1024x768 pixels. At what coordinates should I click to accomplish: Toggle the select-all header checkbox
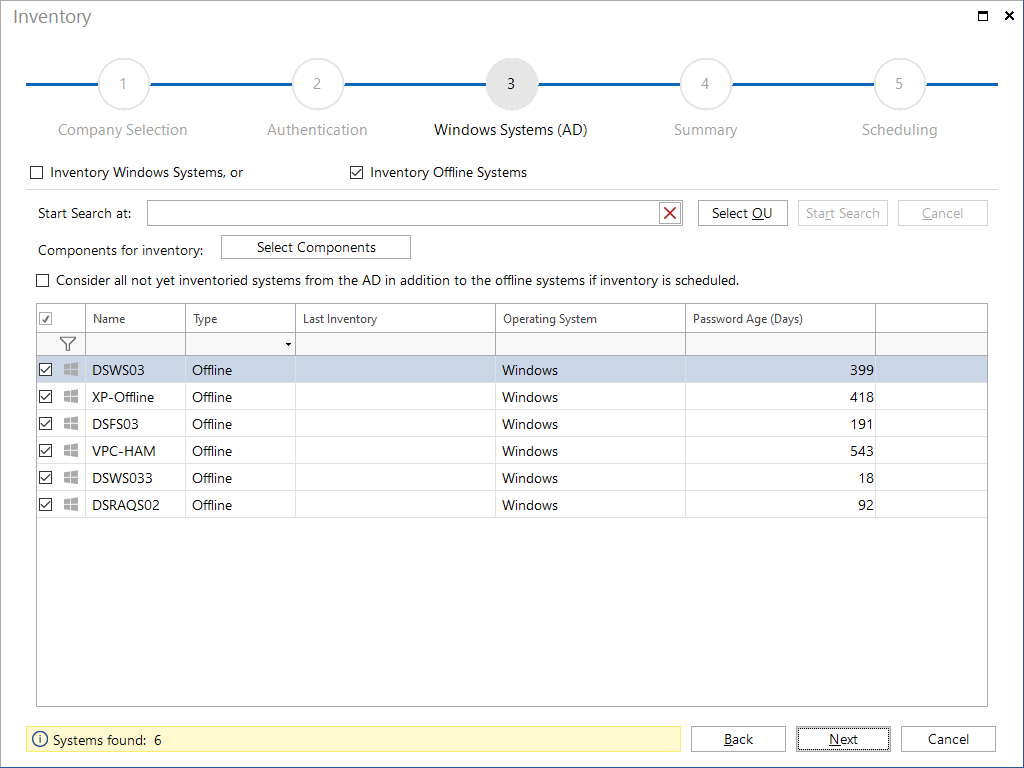pyautogui.click(x=46, y=319)
